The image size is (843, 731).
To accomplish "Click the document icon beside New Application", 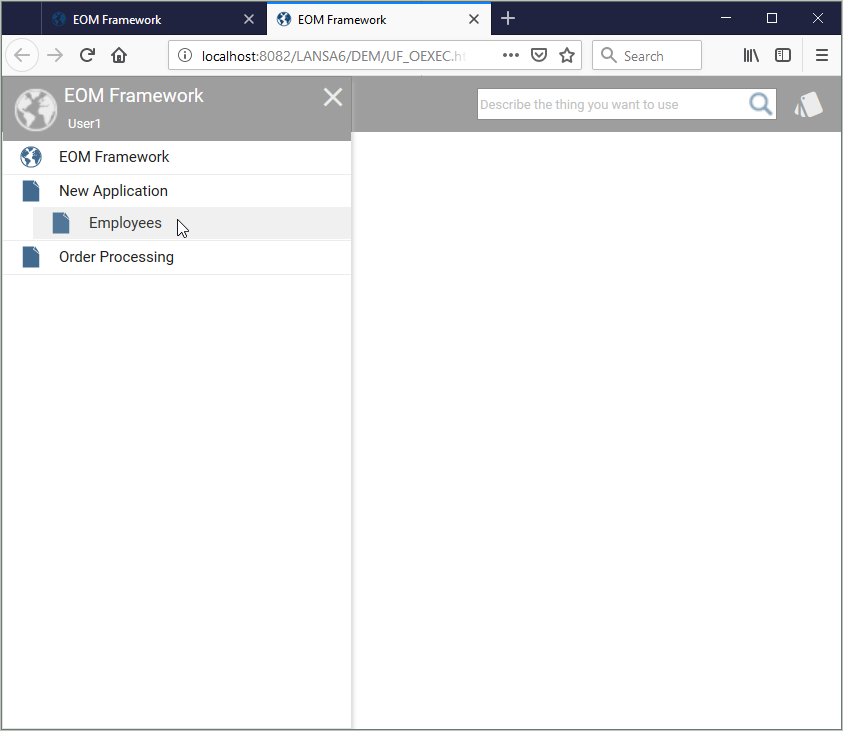I will (31, 191).
